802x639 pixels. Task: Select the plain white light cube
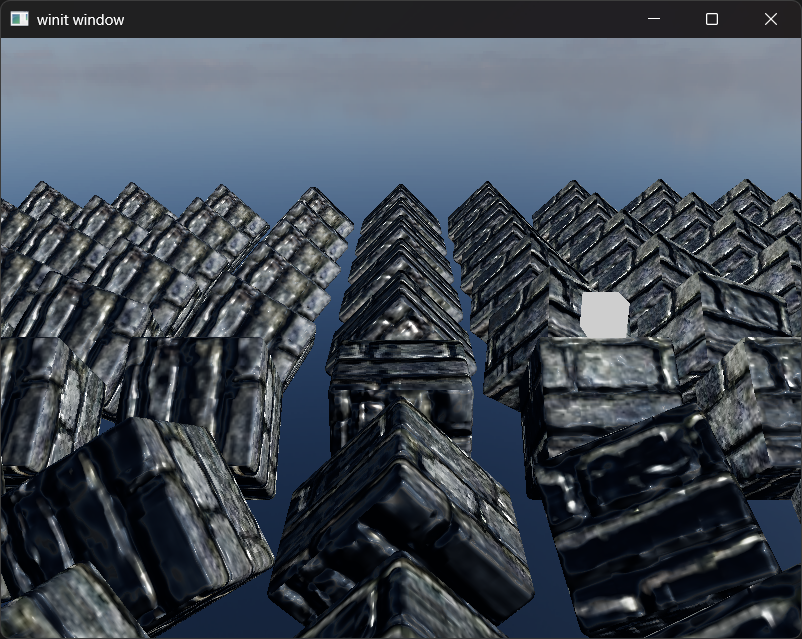(604, 315)
